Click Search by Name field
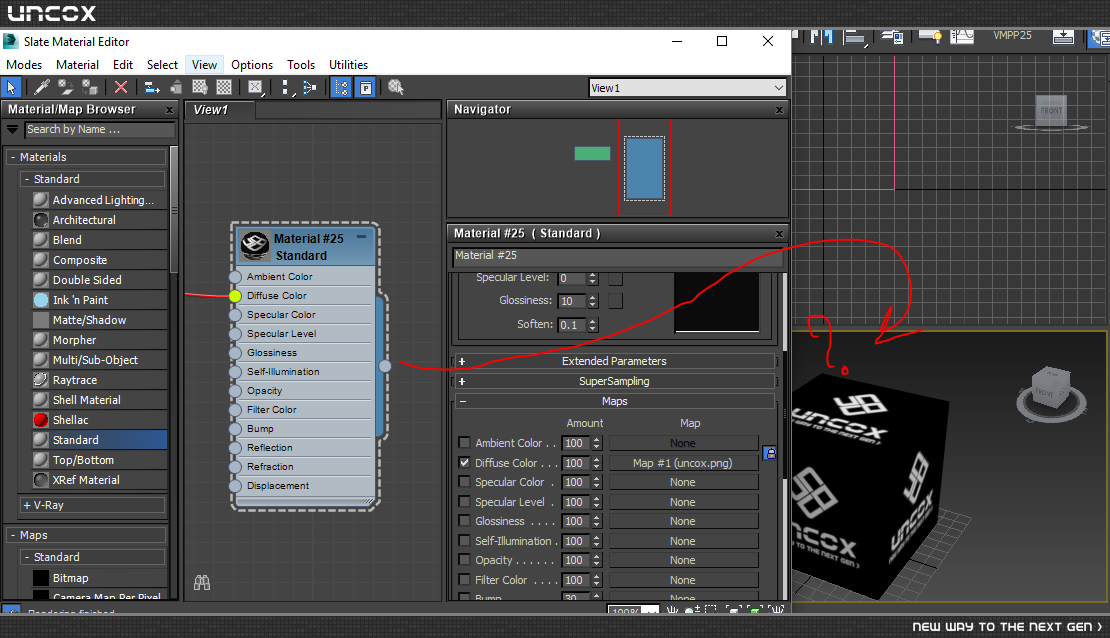Viewport: 1110px width, 638px height. (x=100, y=130)
